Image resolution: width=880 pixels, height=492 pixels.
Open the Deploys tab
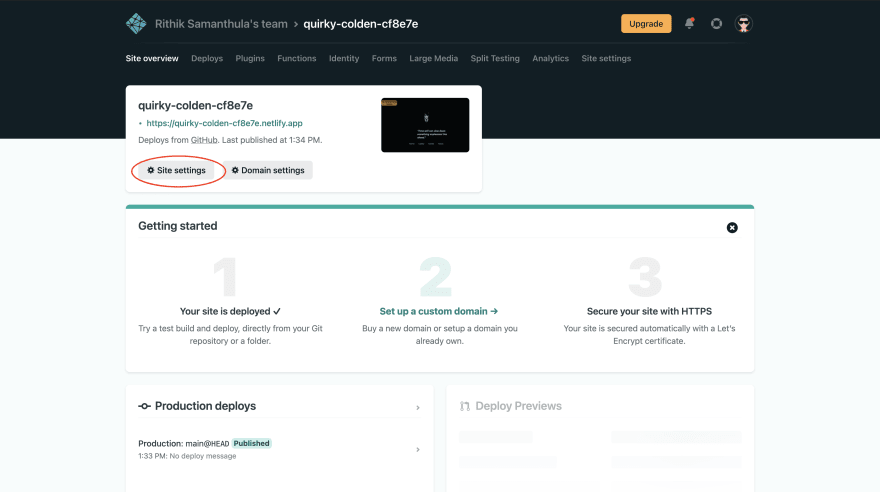point(207,58)
